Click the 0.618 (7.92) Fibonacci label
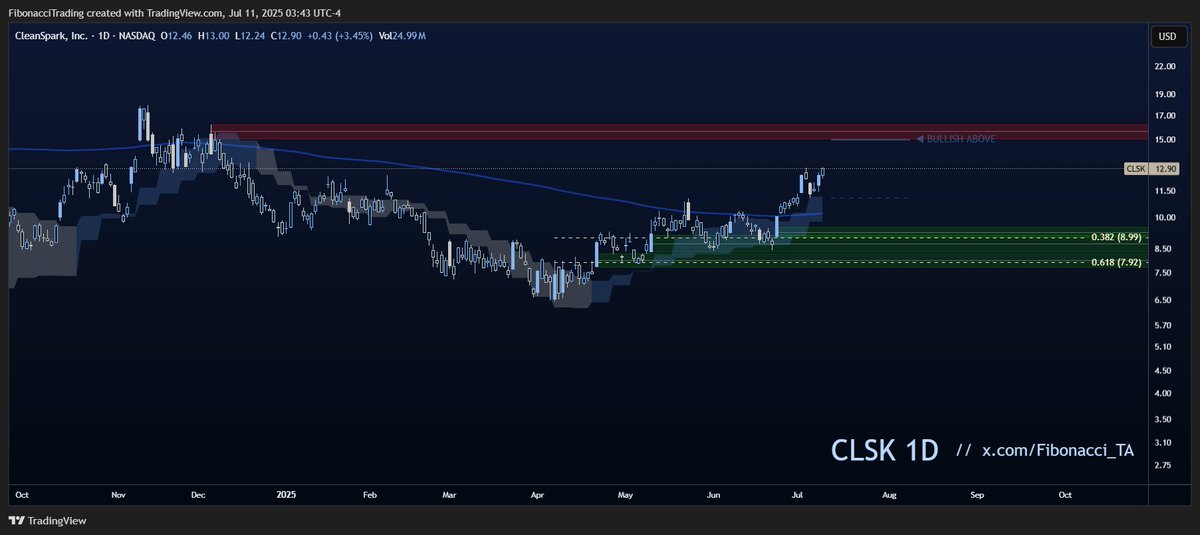This screenshot has height=535, width=1200. 1116,263
